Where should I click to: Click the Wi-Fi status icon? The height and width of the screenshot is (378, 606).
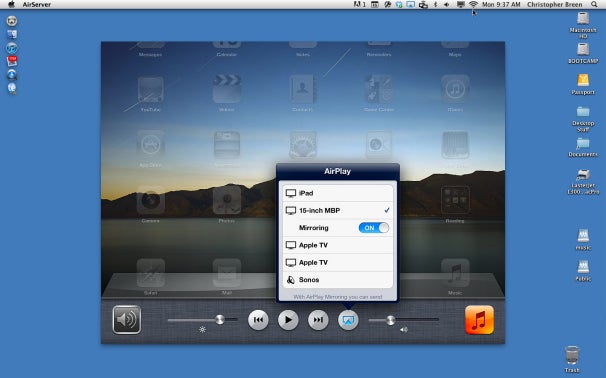[x=473, y=5]
